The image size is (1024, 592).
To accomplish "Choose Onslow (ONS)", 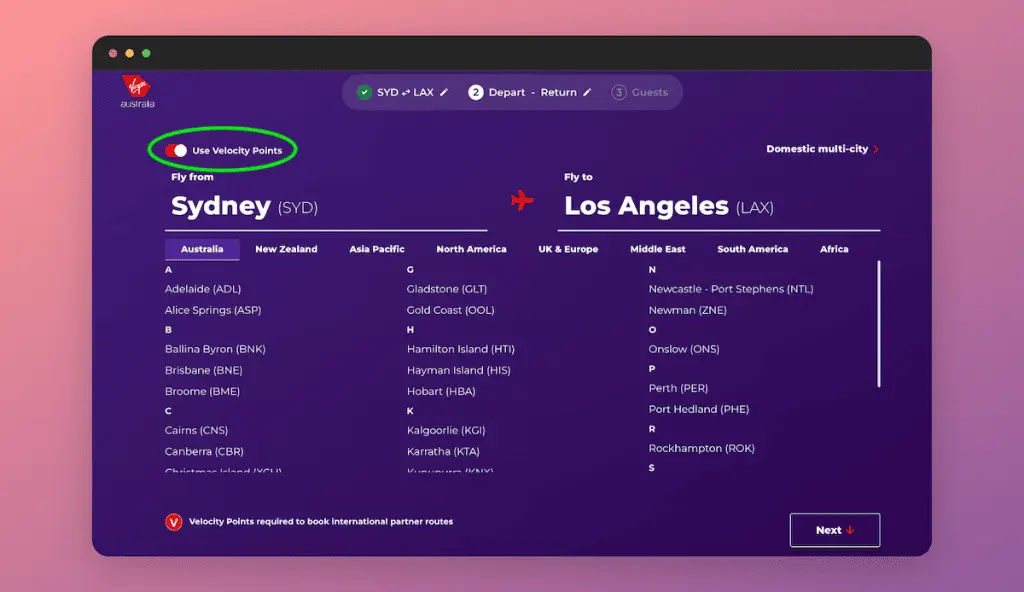I will point(684,349).
